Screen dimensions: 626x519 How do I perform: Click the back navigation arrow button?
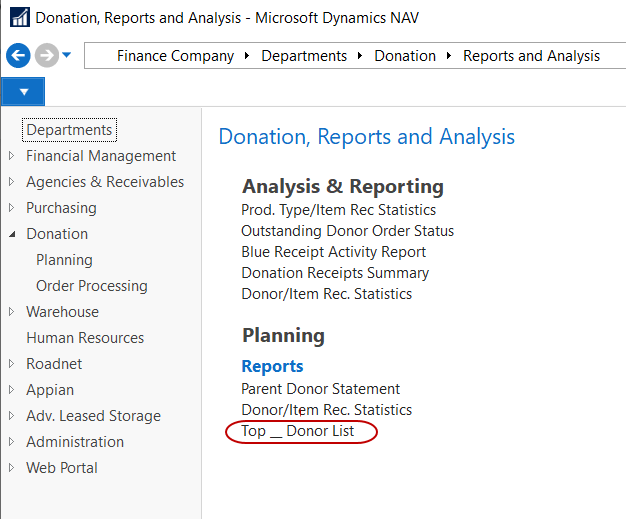coord(17,56)
